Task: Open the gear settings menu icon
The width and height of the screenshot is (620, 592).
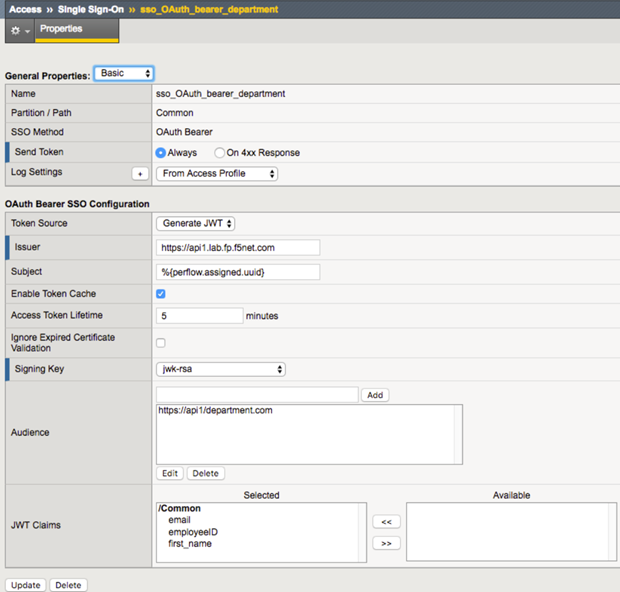Action: (x=16, y=31)
